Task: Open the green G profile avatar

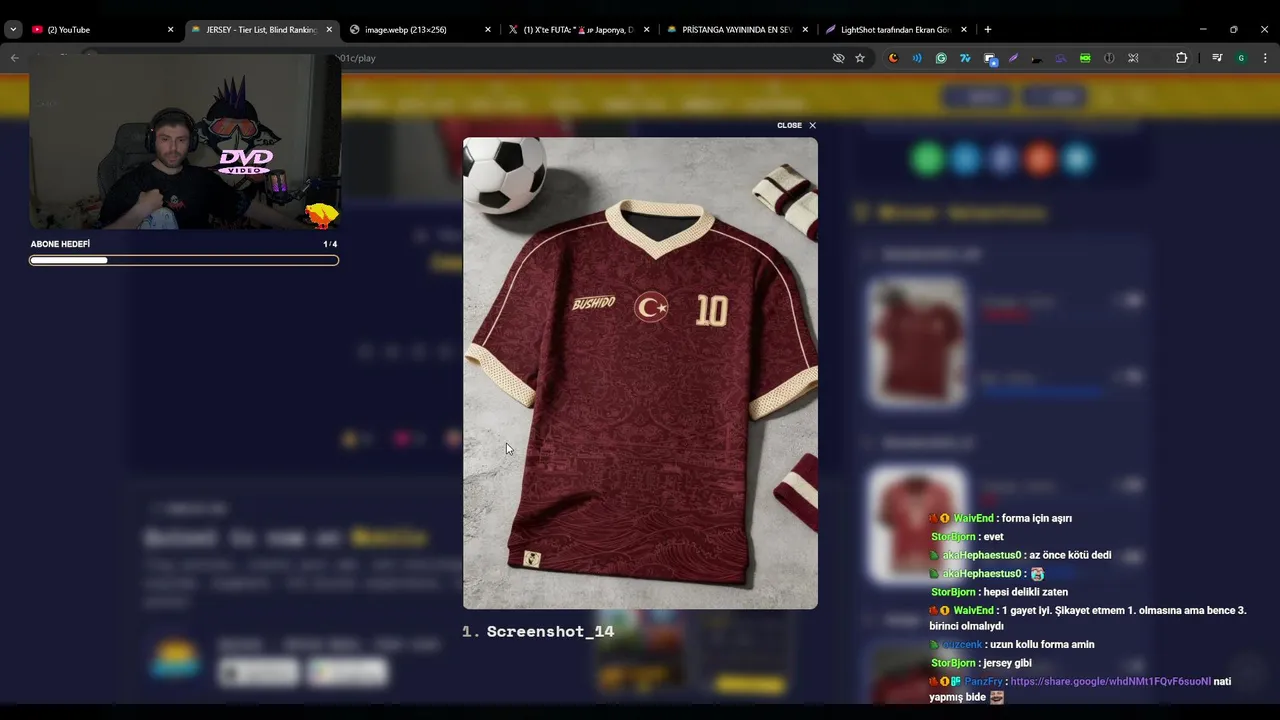Action: tap(1241, 58)
